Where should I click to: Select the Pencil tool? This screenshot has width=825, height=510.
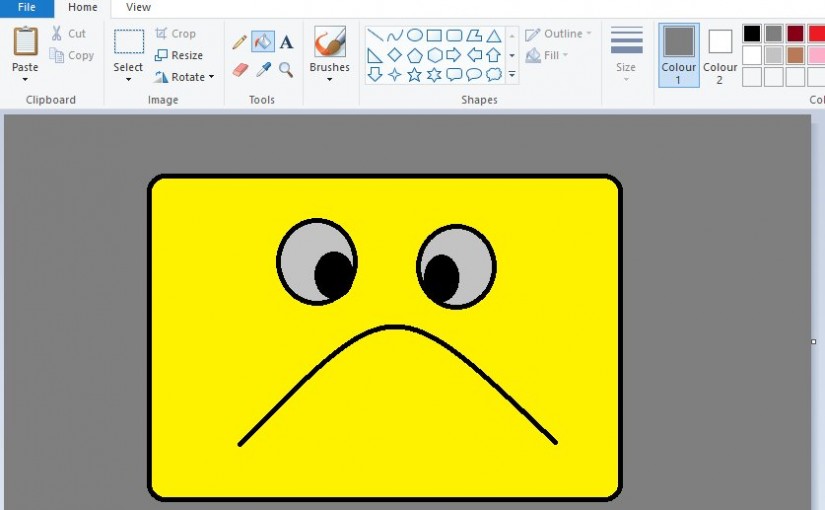coord(240,42)
